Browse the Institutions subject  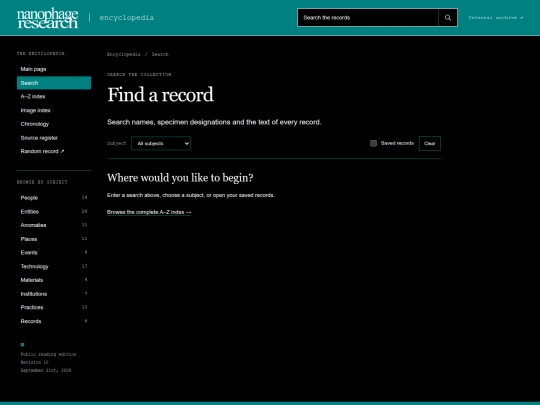54,294
